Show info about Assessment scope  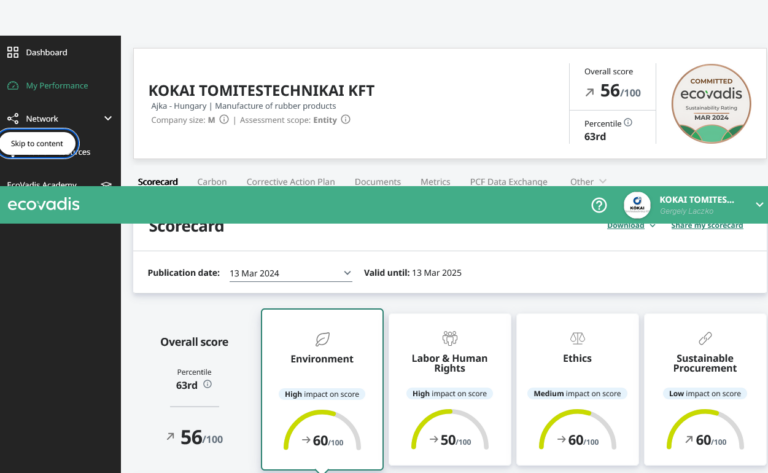pos(345,119)
